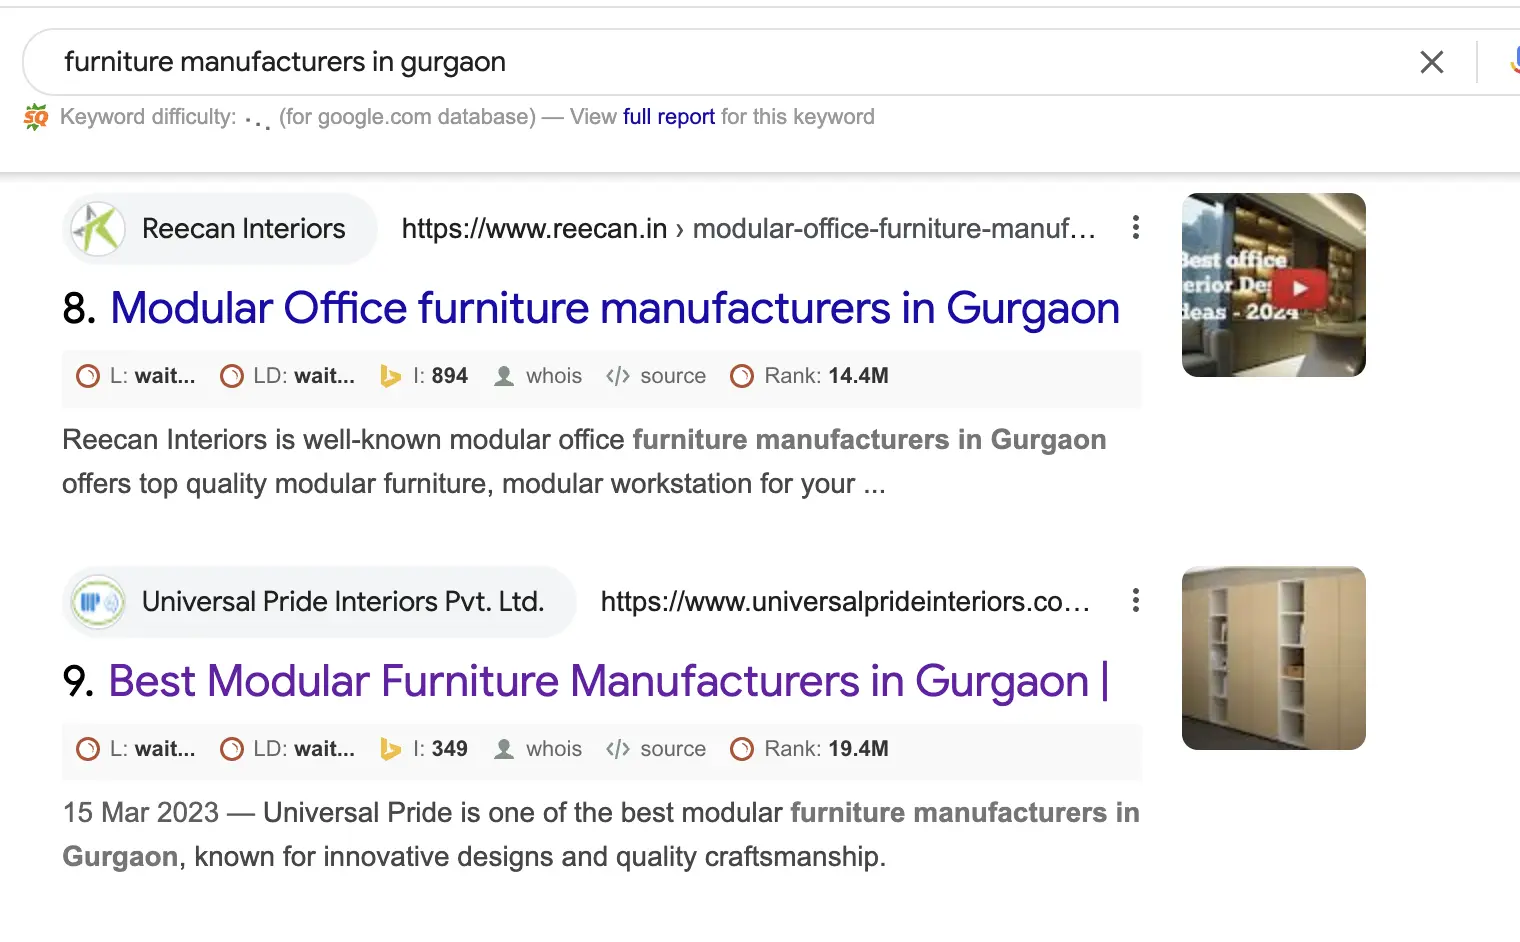Viewport: 1520px width, 942px height.
Task: Click inside the search query field
Action: click(700, 62)
